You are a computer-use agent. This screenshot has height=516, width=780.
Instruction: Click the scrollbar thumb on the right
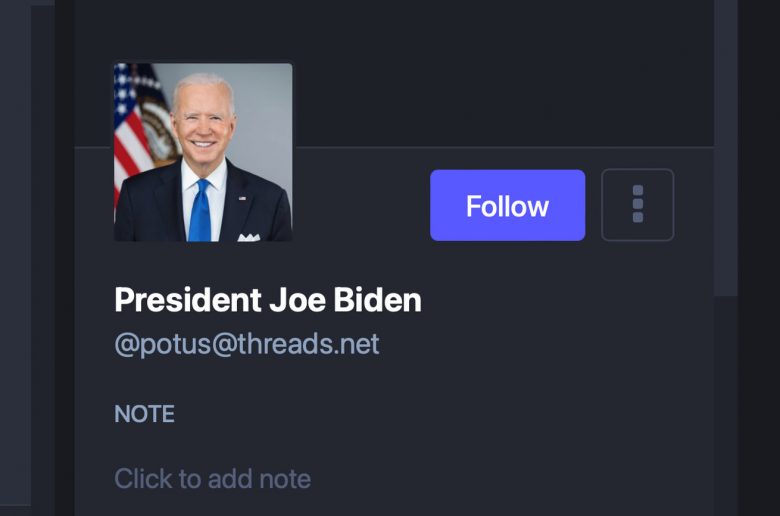(726, 148)
